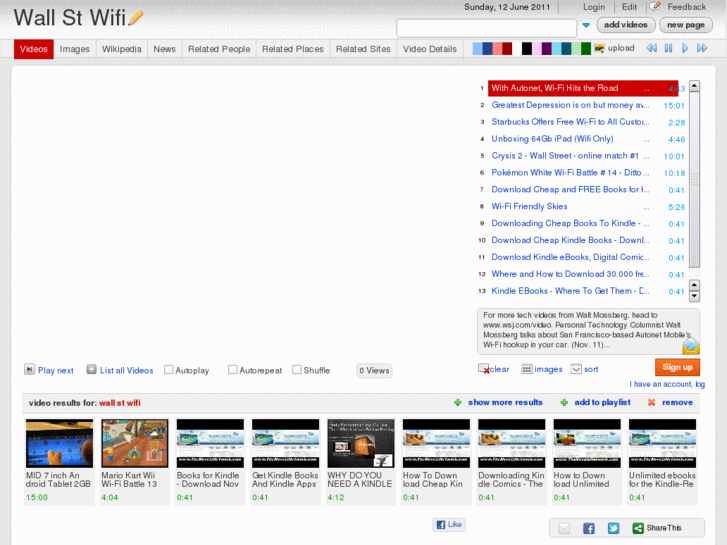Click the orange Sign up button
Image resolution: width=727 pixels, height=545 pixels.
click(677, 367)
